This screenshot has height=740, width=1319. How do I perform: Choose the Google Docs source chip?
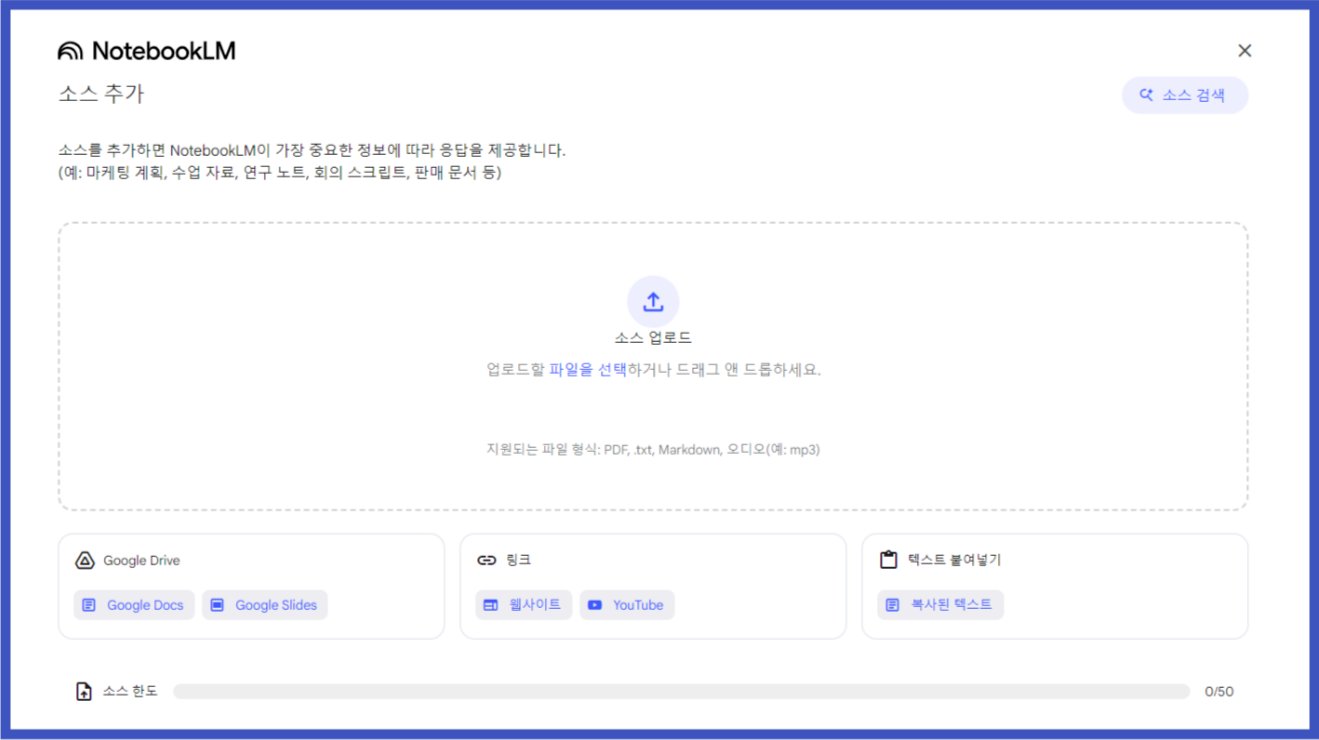point(133,605)
